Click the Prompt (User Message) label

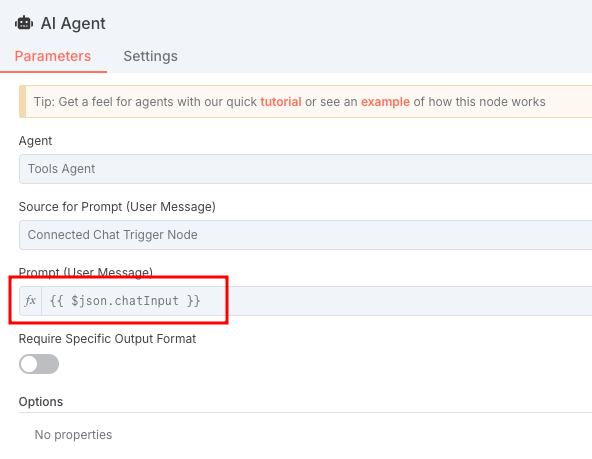pyautogui.click(x=86, y=272)
